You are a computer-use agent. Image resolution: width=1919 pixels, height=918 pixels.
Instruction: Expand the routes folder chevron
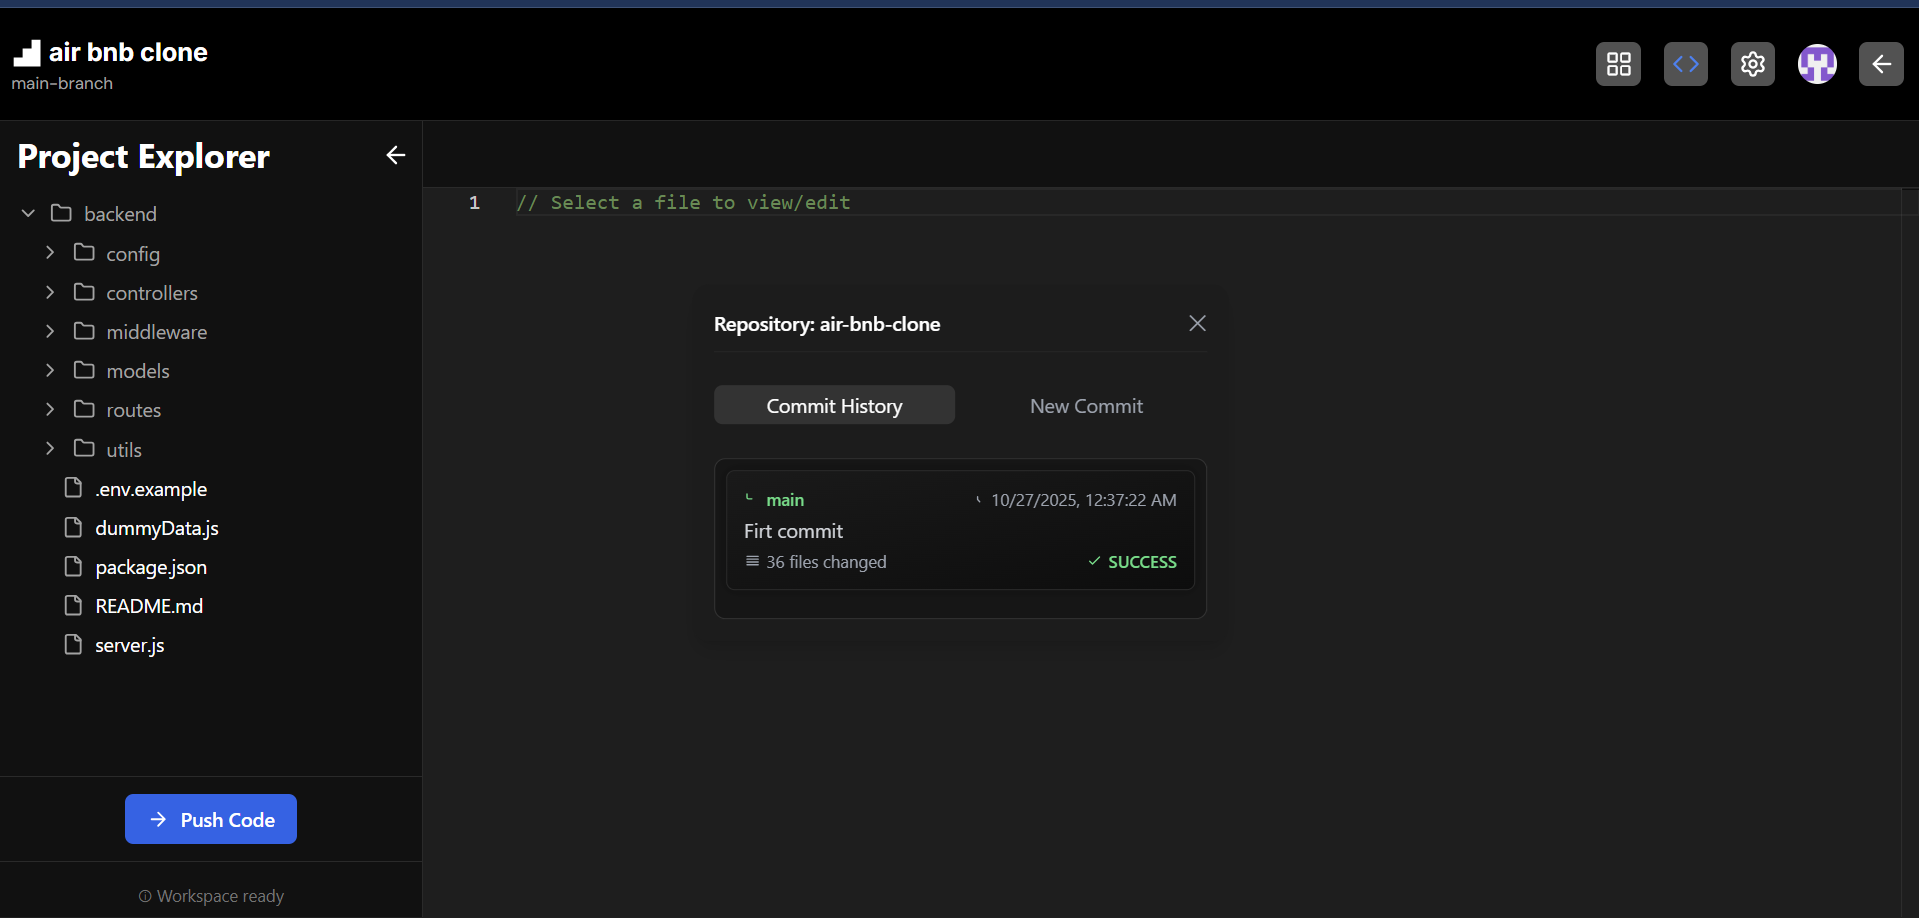pyautogui.click(x=50, y=409)
